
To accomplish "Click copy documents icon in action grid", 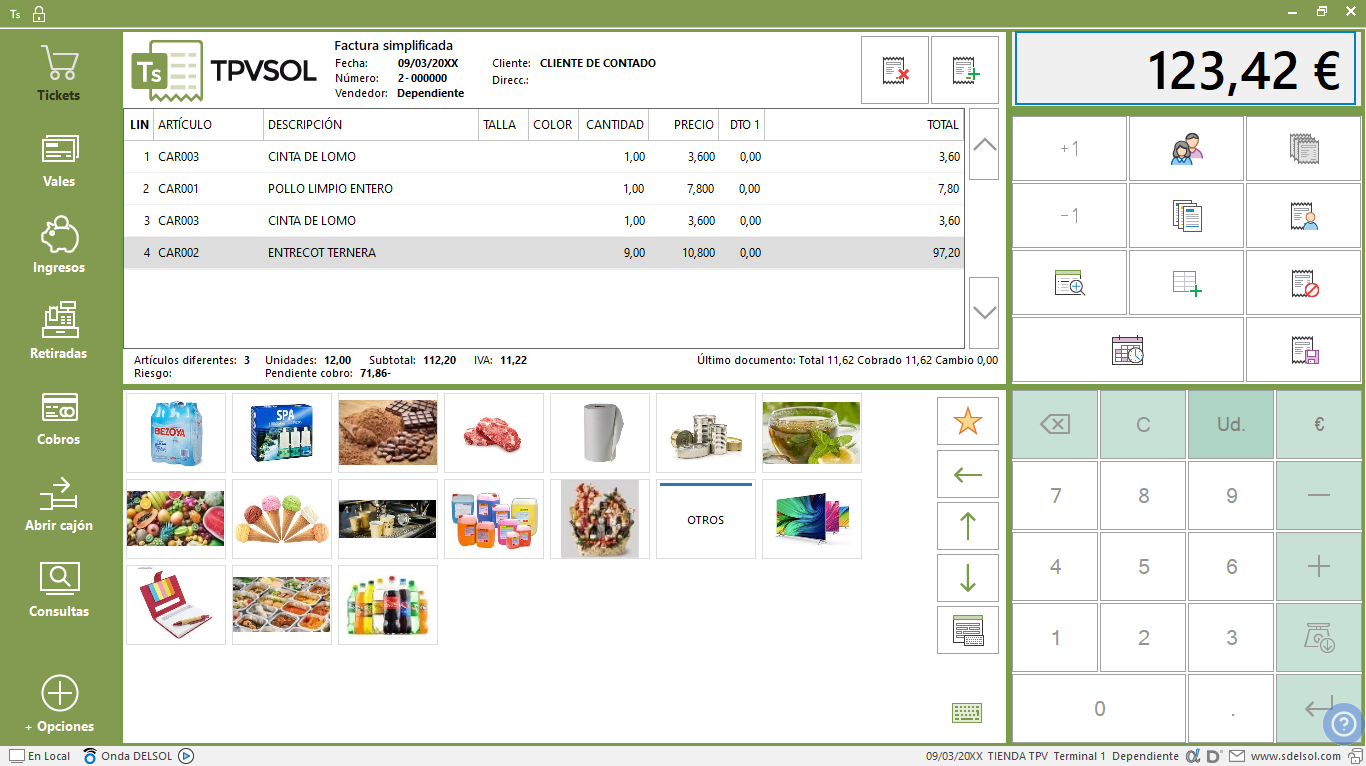I will coord(1187,215).
